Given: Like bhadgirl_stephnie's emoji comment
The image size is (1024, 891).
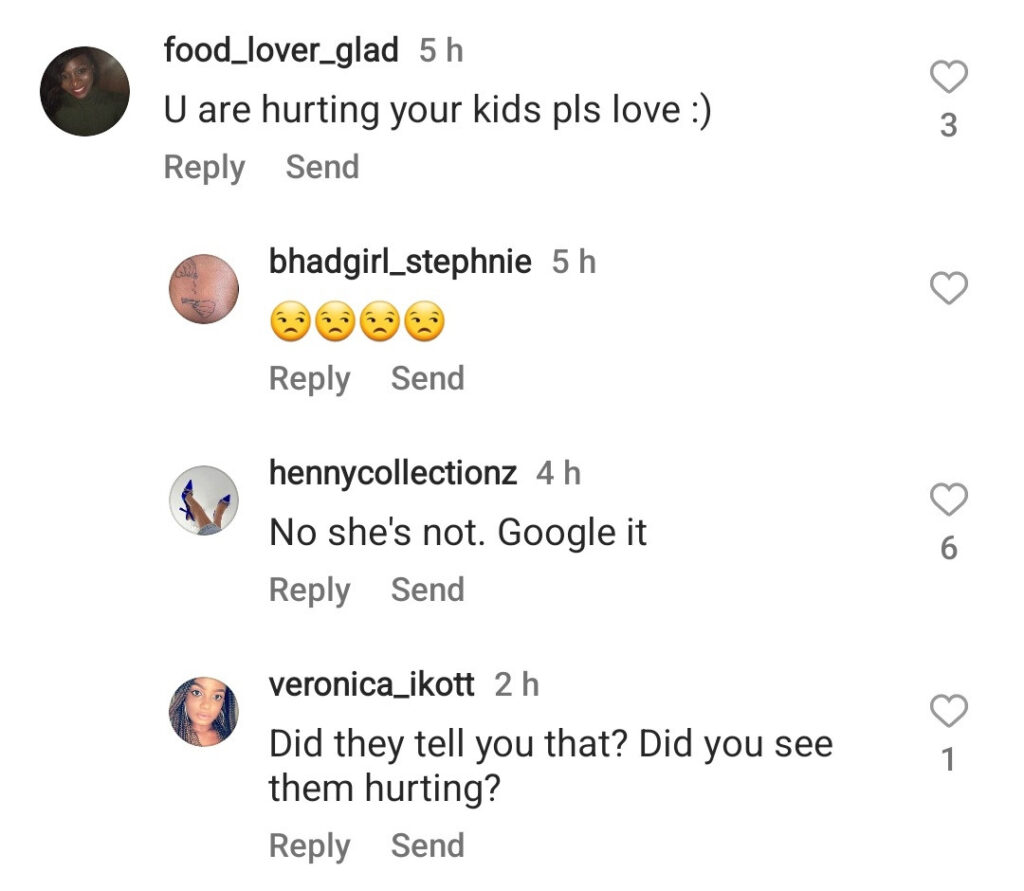Looking at the screenshot, I should [x=949, y=288].
